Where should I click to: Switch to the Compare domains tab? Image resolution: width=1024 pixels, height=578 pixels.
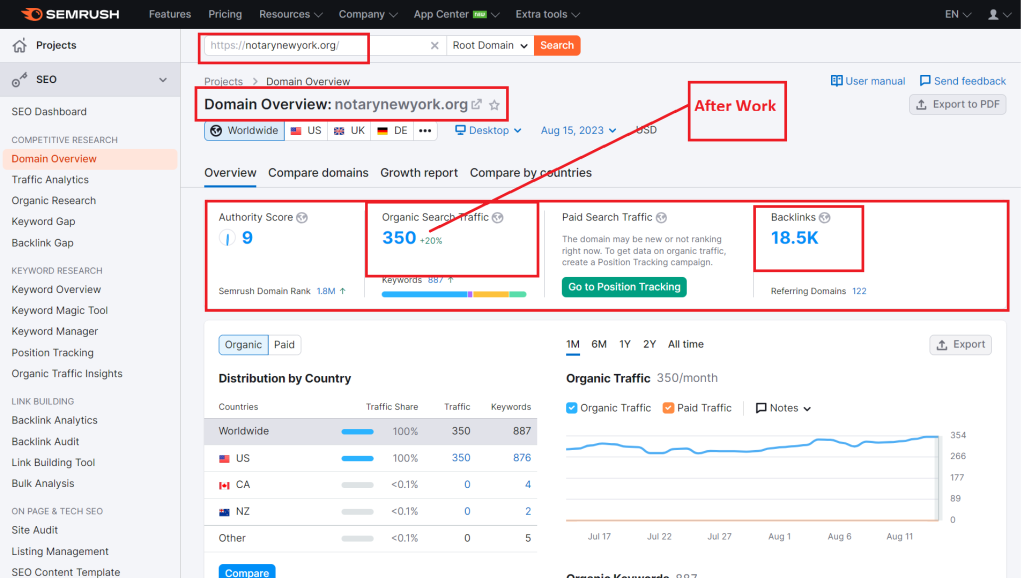point(318,172)
